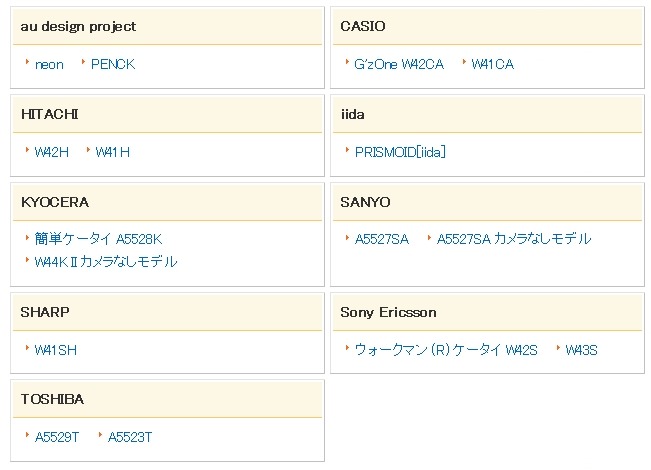This screenshot has height=470, width=651.
Task: Click the Sony Ericsson section header
Action: point(388,312)
